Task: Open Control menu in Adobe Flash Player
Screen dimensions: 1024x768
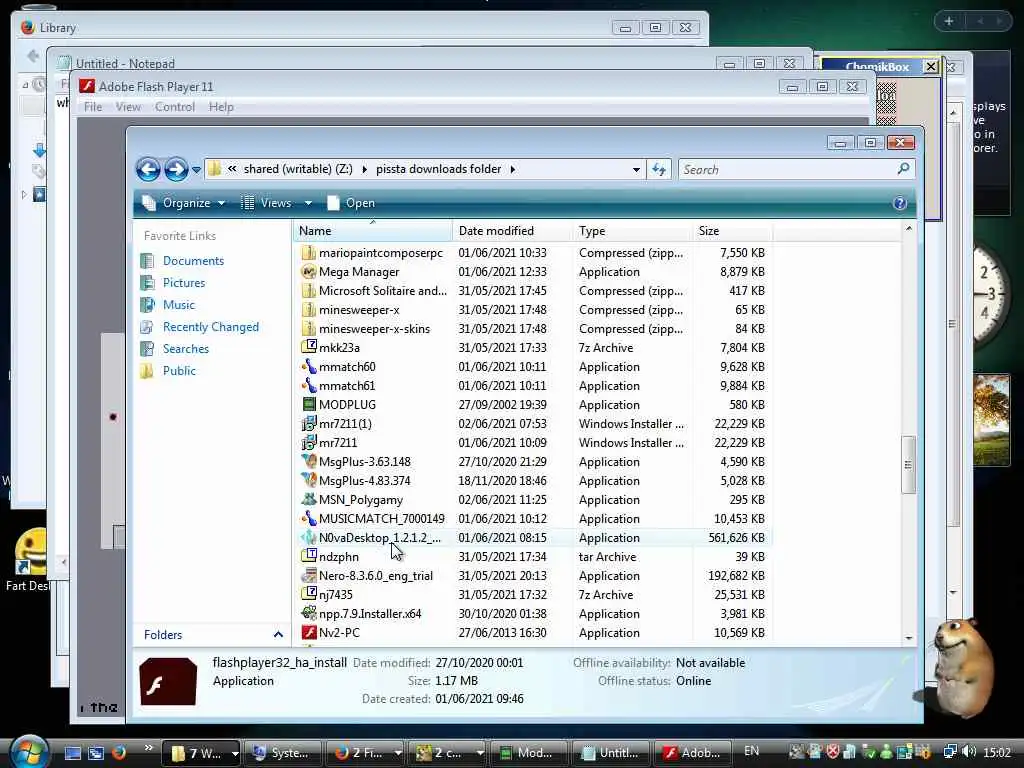Action: [174, 107]
